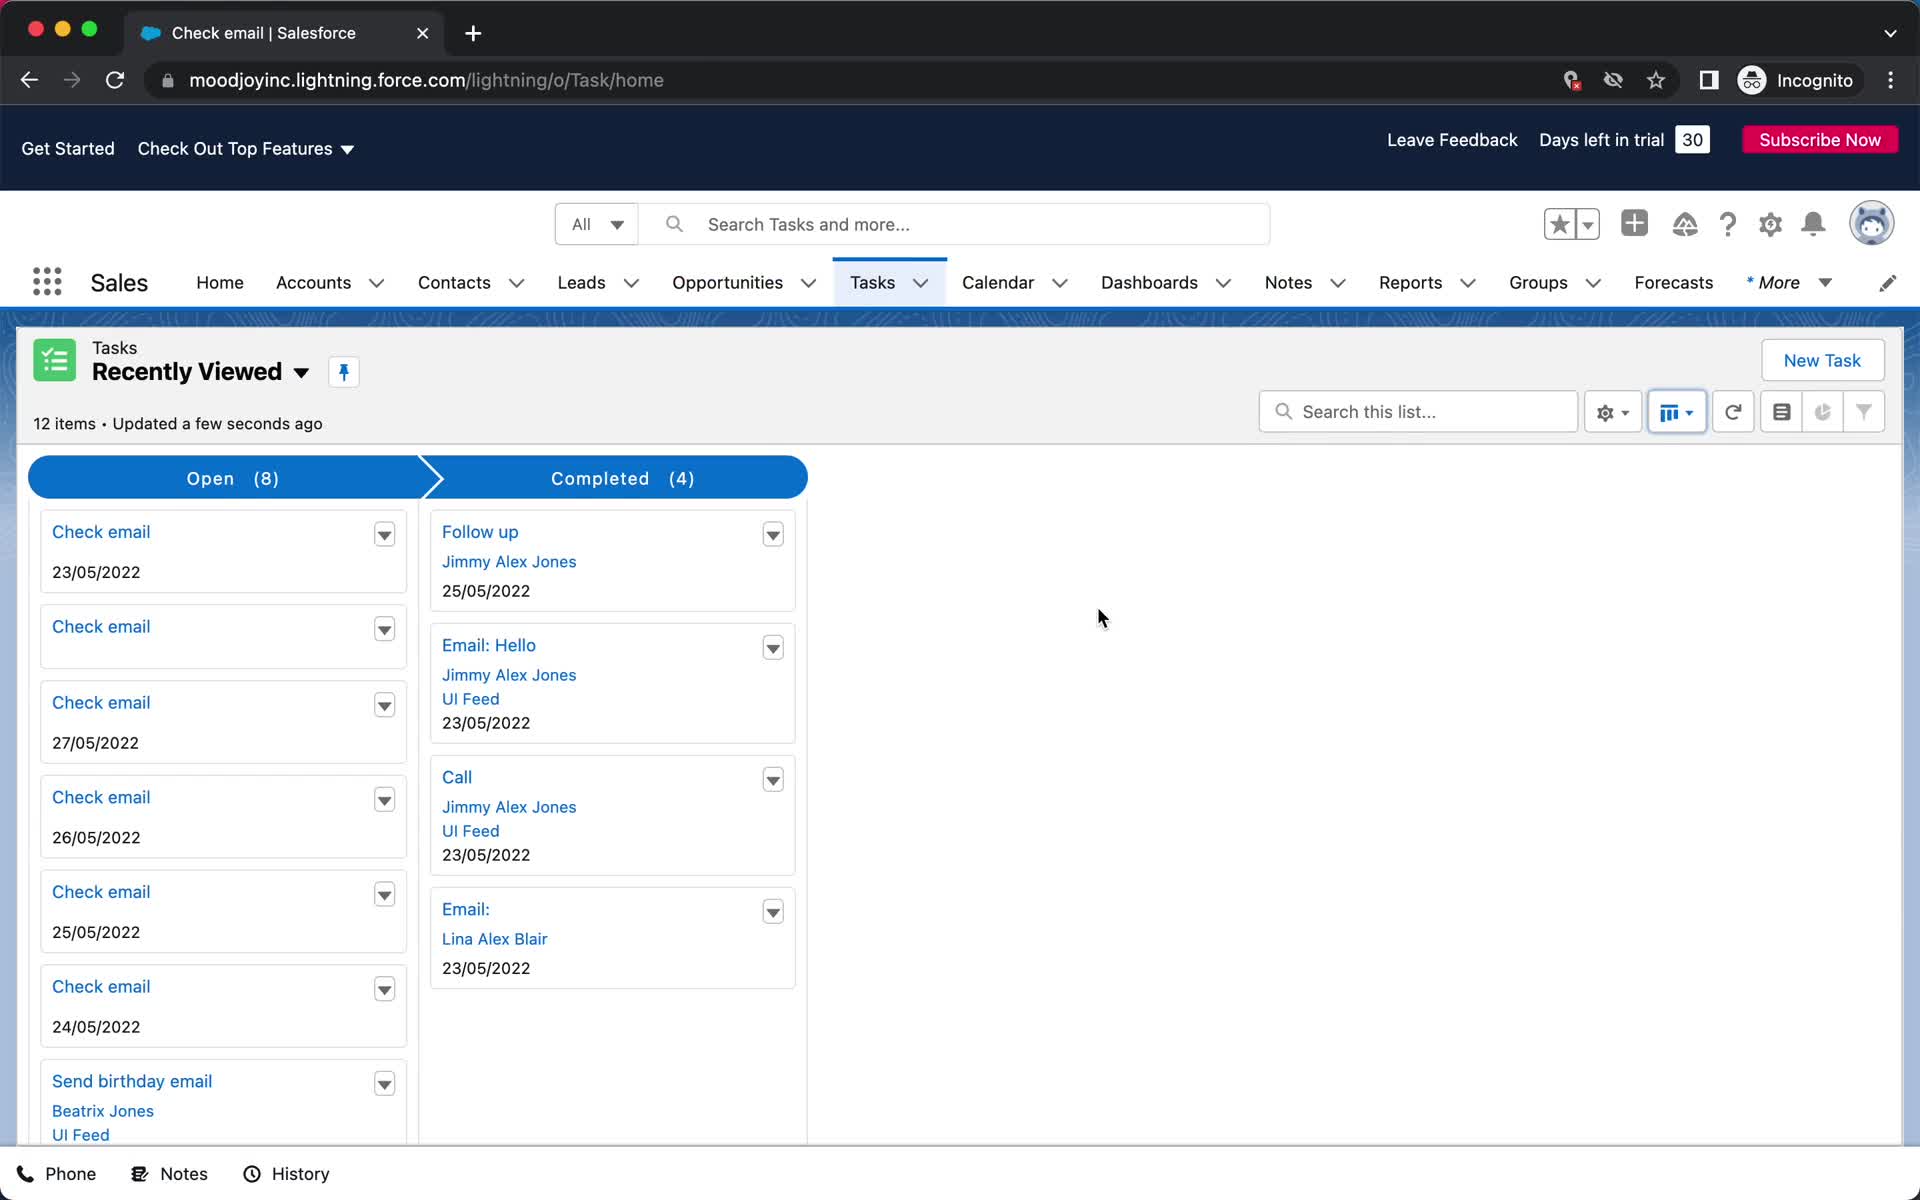The width and height of the screenshot is (1920, 1200).
Task: Show charts panel icon
Action: (1822, 412)
